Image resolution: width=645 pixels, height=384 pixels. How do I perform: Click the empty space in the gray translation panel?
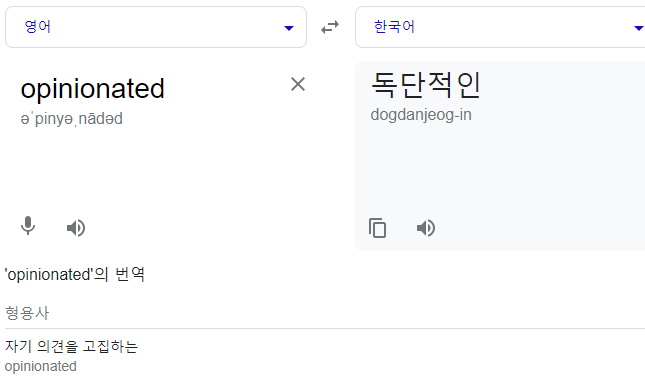(500, 169)
